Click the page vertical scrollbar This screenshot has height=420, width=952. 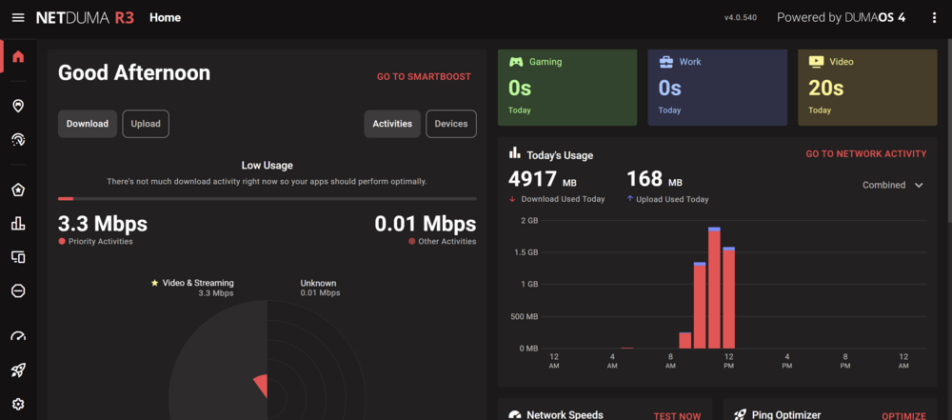point(949,131)
